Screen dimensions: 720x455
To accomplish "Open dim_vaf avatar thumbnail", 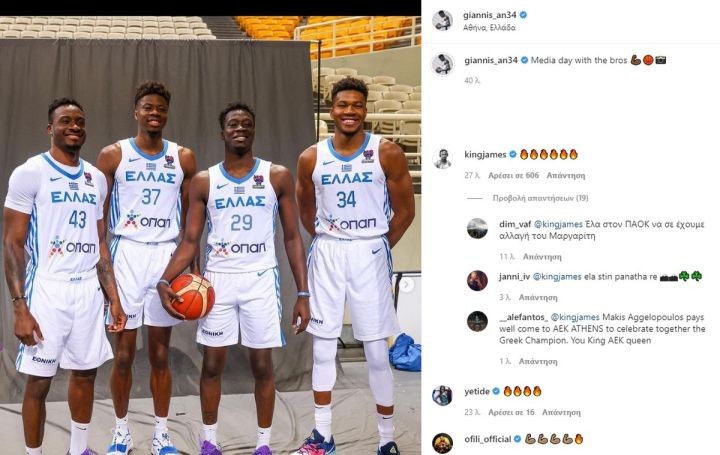I will 477,229.
